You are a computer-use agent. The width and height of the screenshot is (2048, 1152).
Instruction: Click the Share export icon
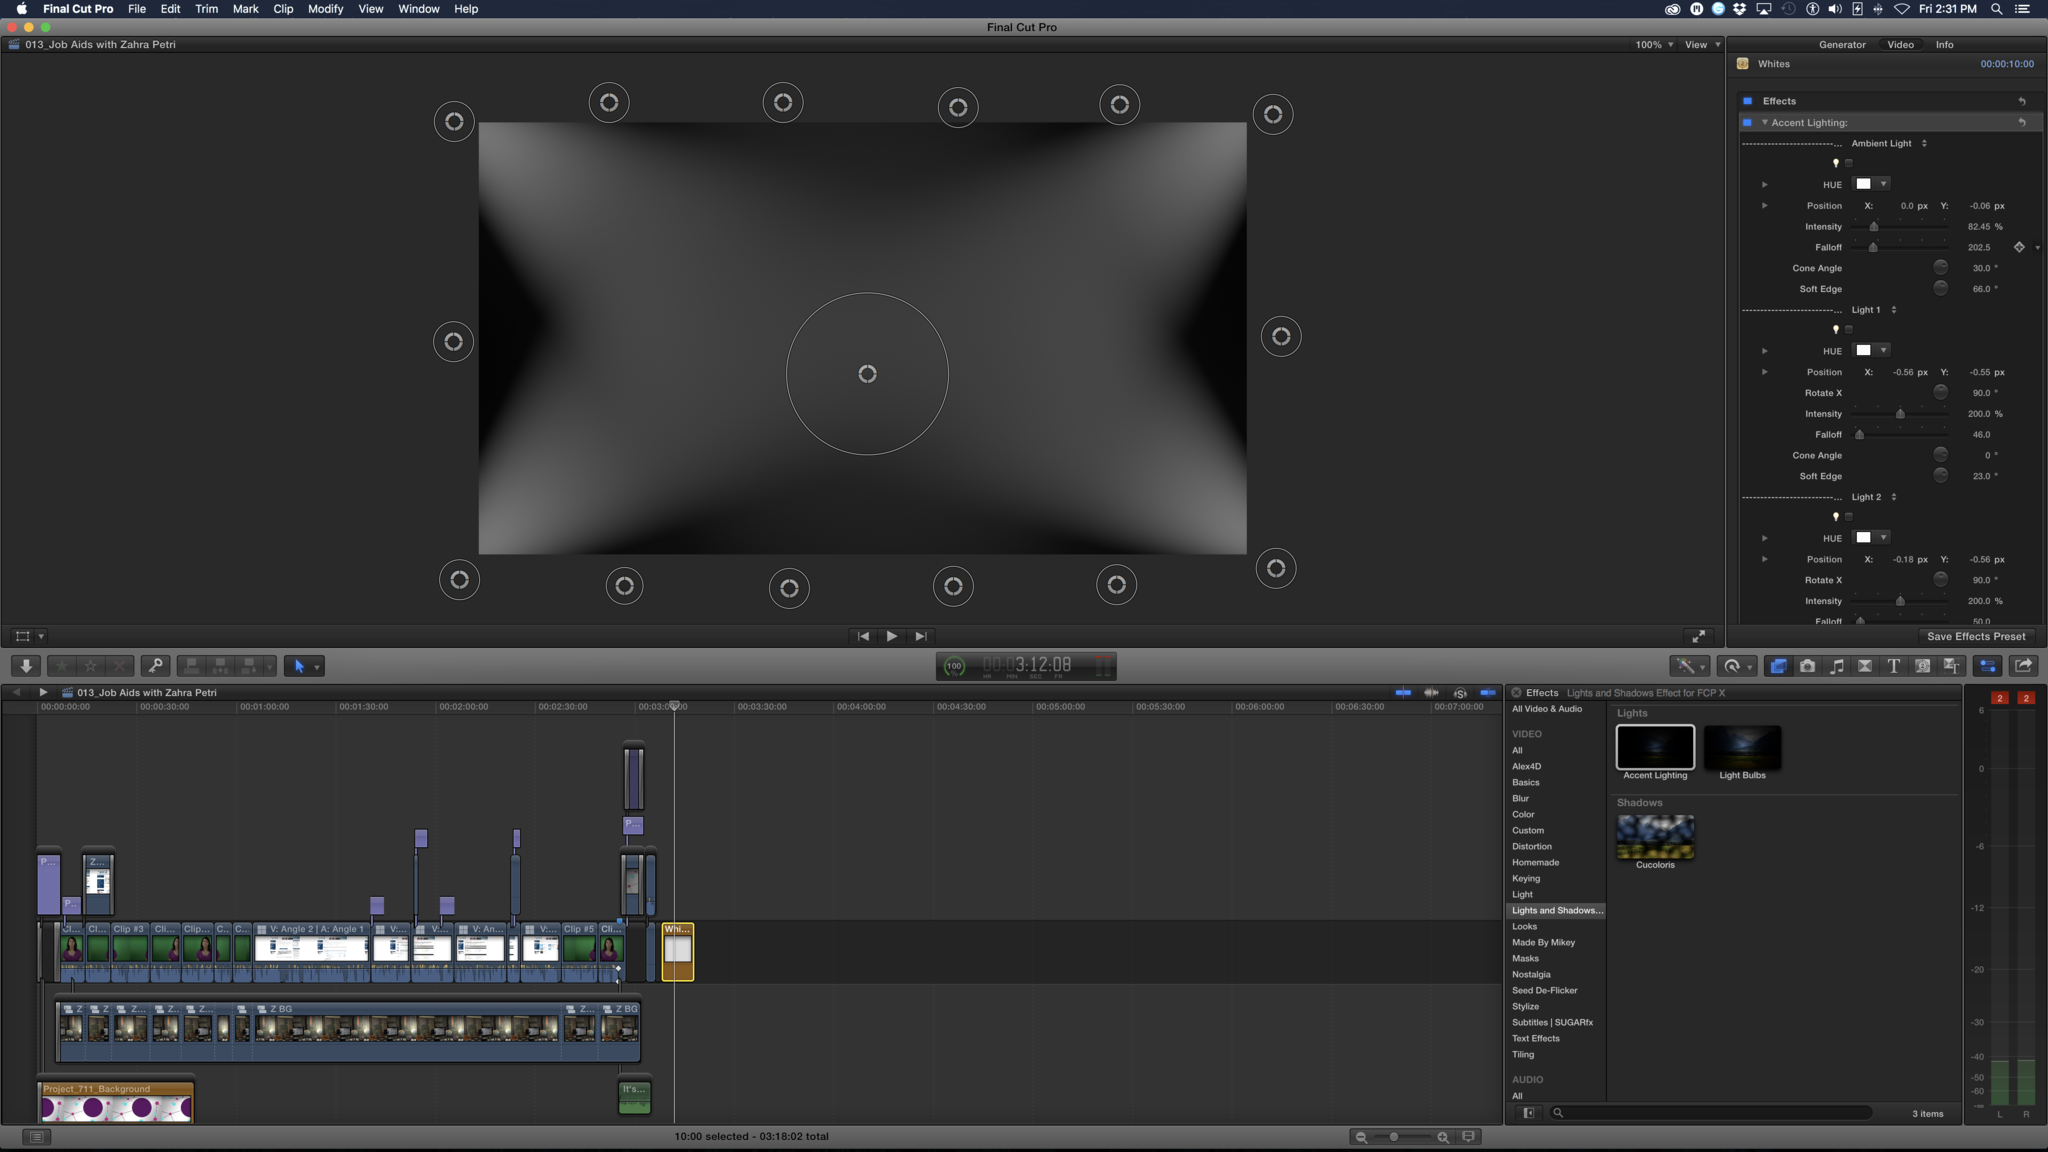2023,666
